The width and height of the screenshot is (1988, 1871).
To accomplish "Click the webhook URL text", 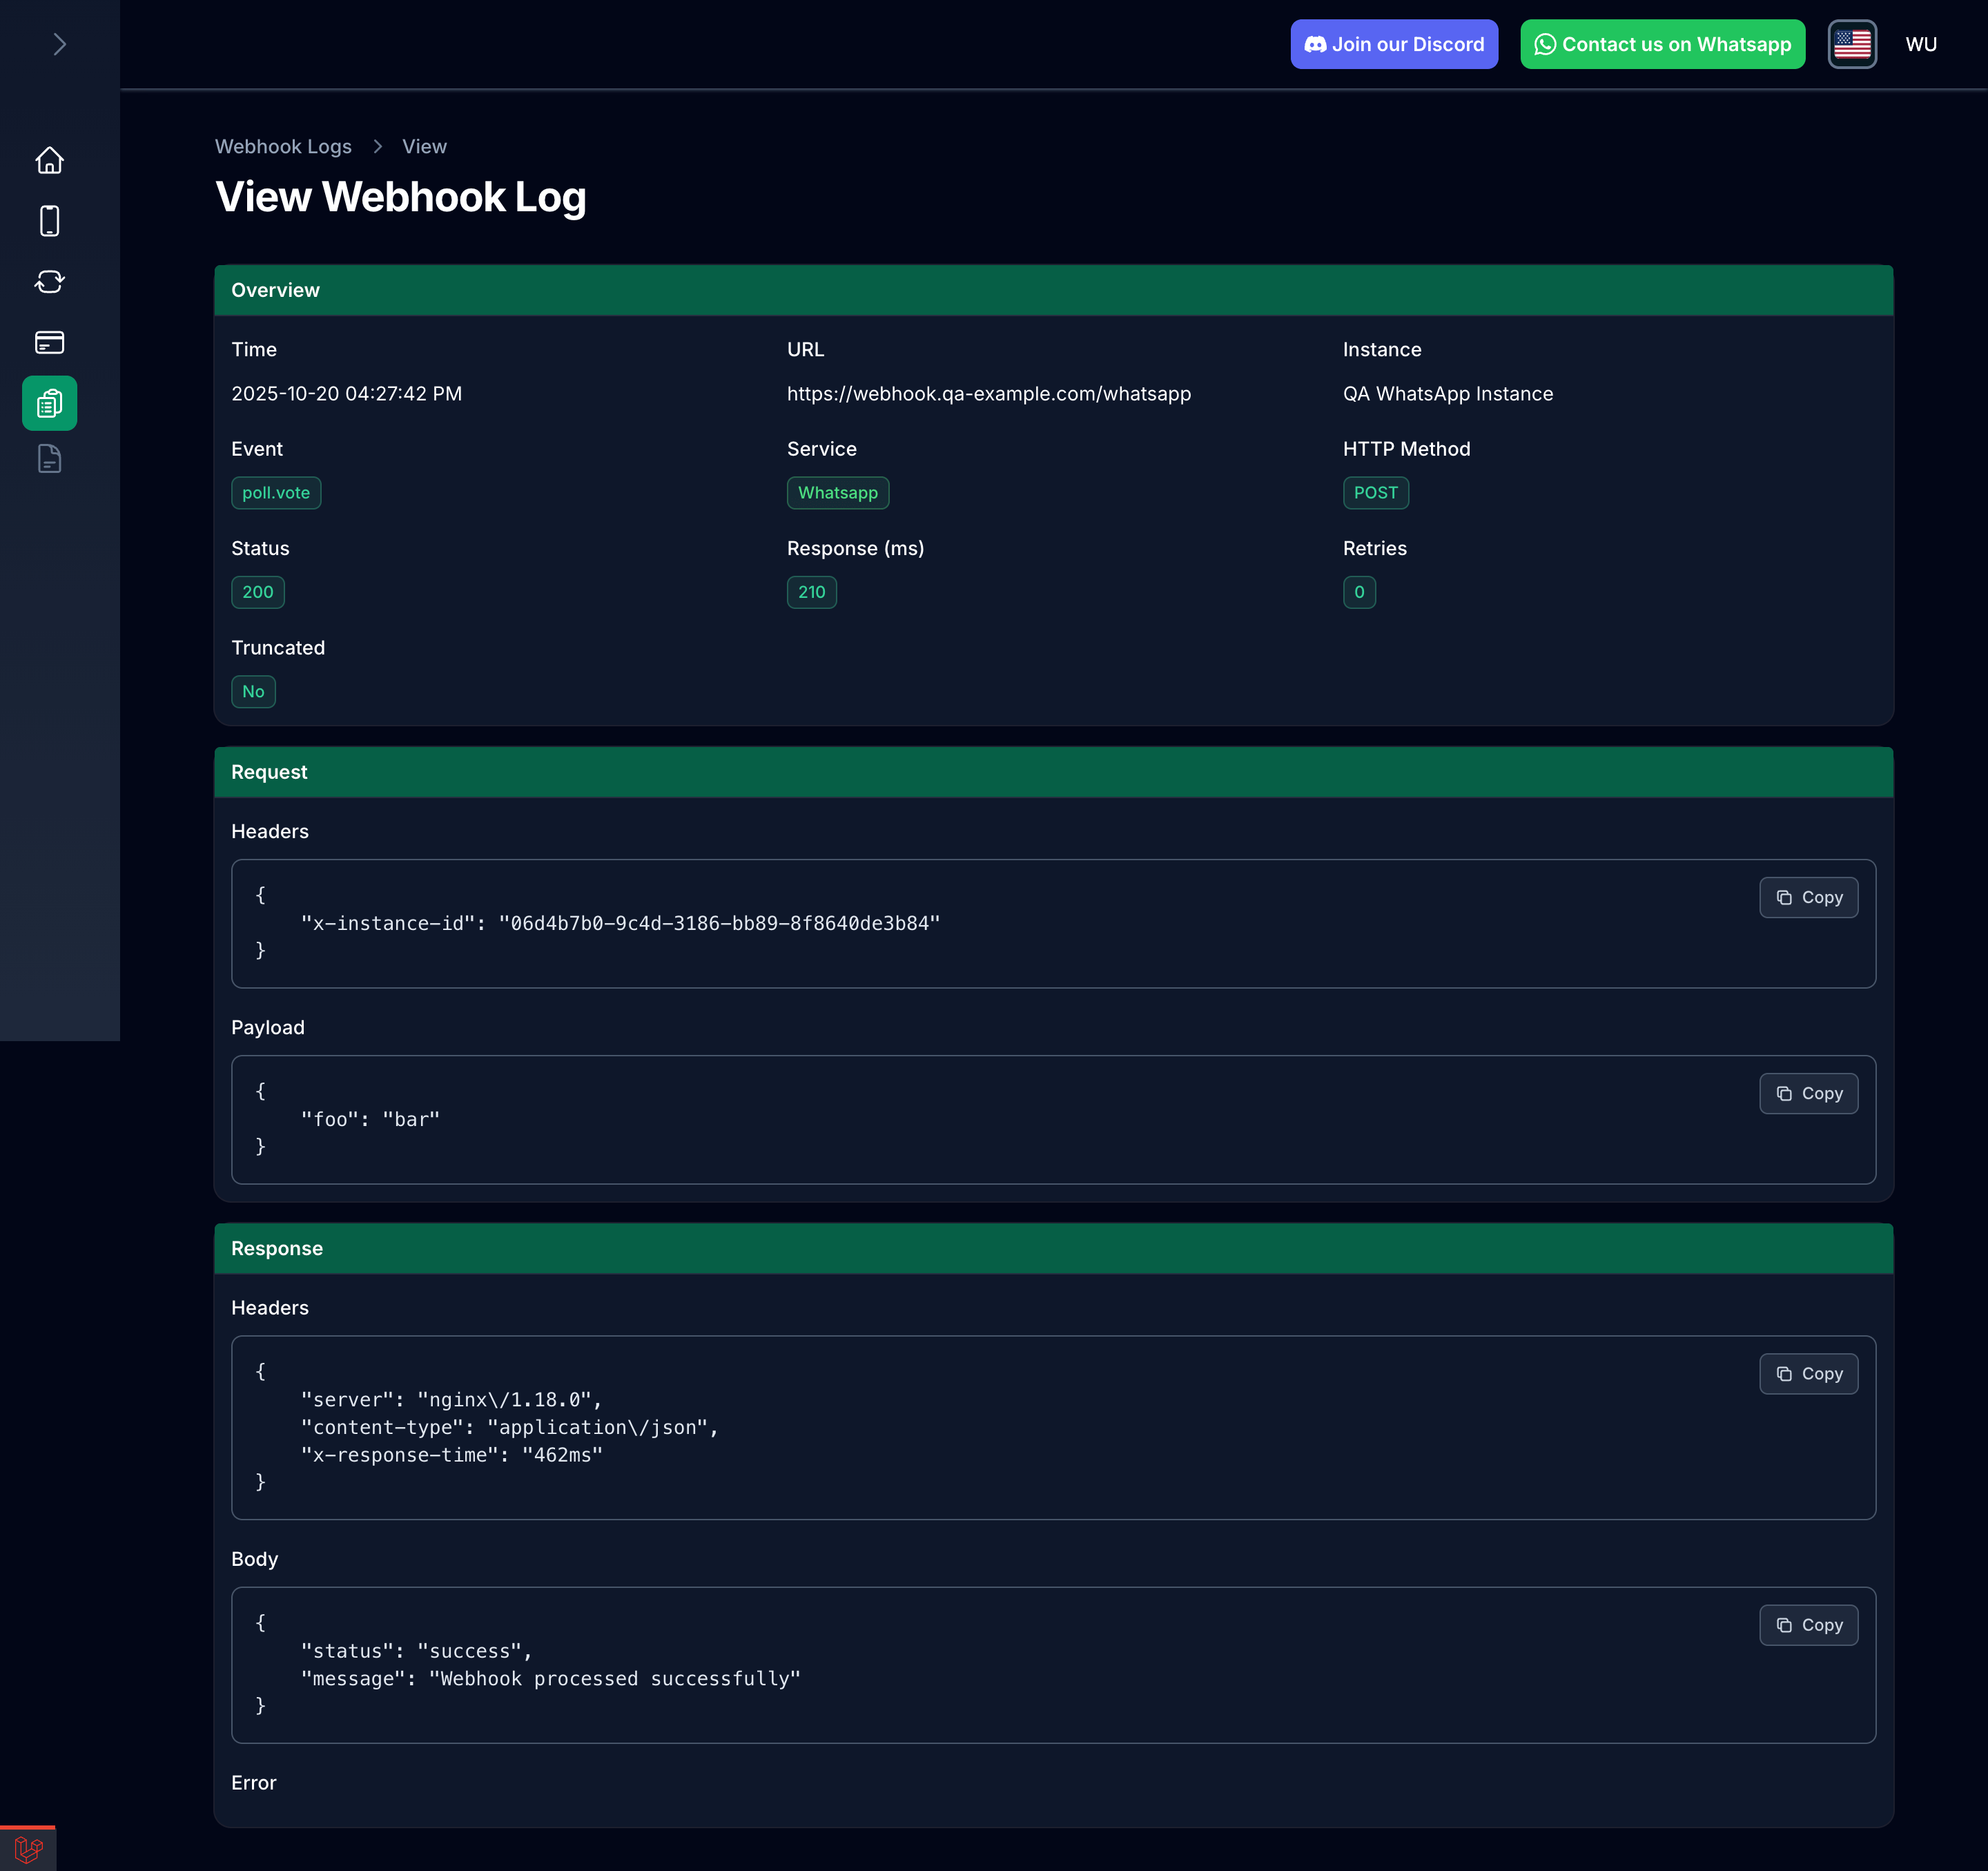I will [988, 393].
